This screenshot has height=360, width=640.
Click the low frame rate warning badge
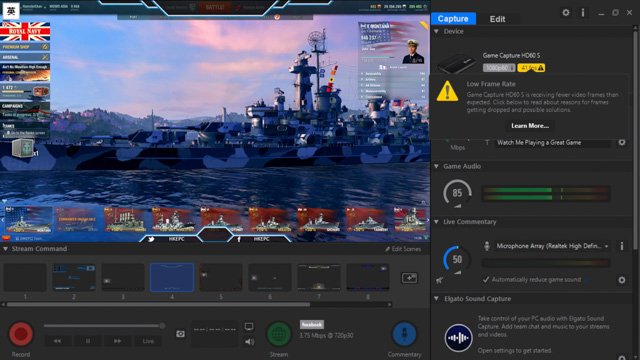coord(531,68)
